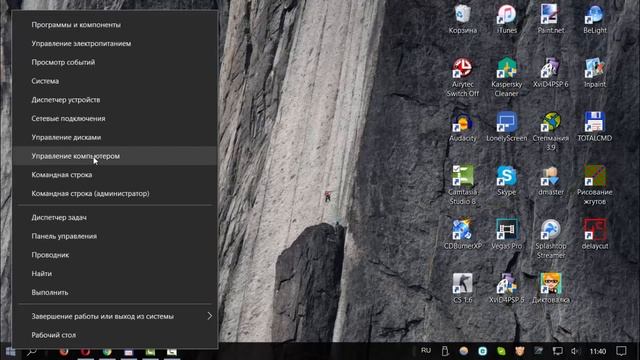Select the Дикторская desktop icon
640x360 pixels.
[x=551, y=289]
